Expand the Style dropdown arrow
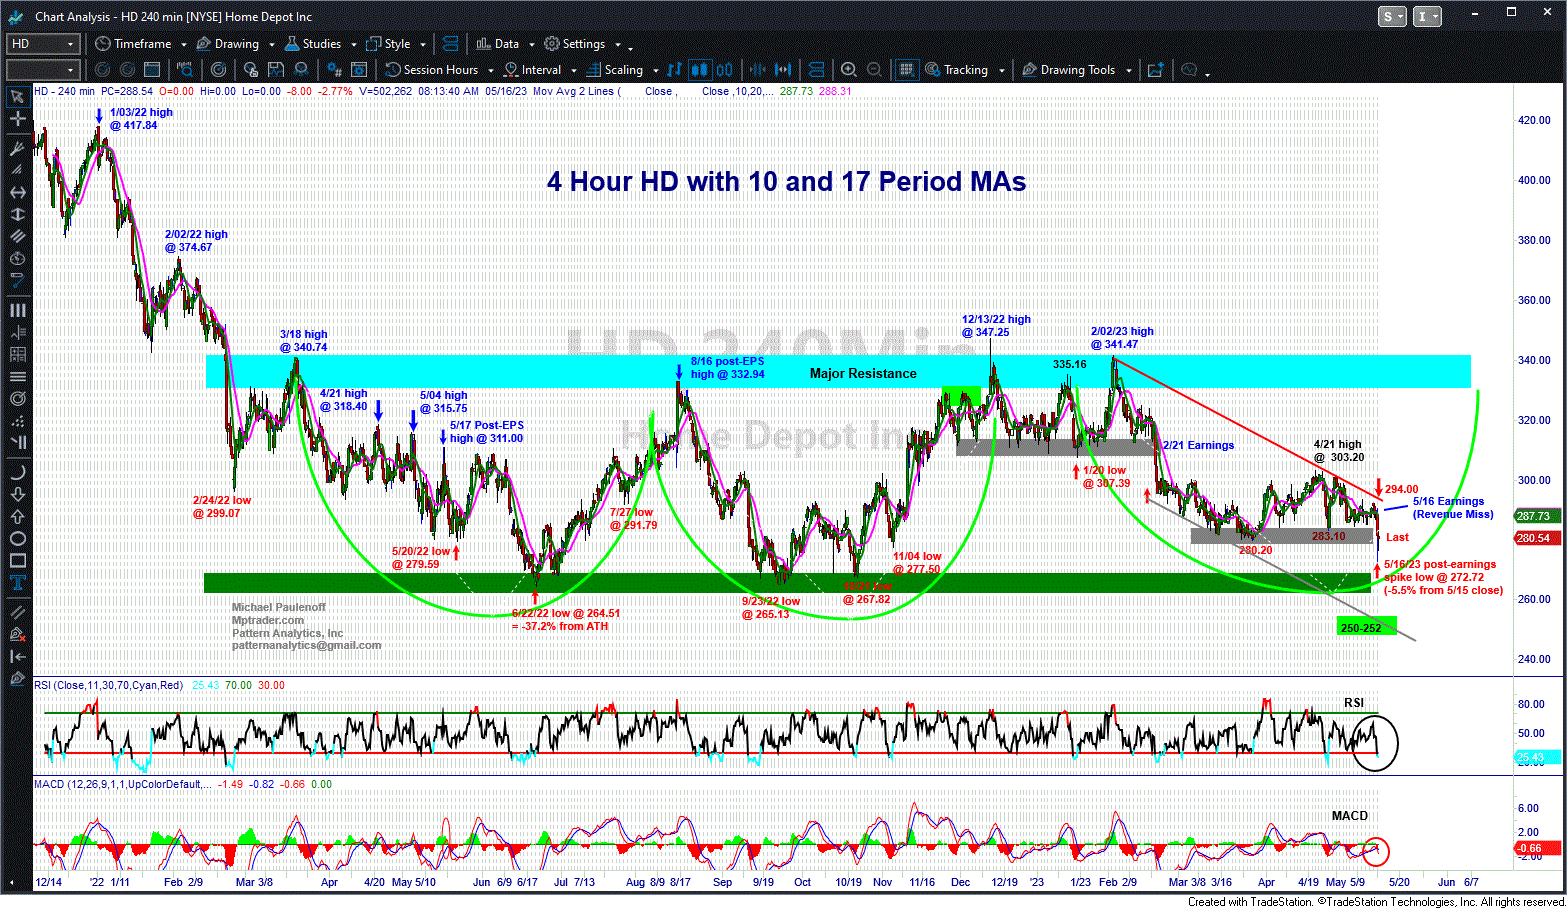Screen dimensions: 1567x908 pos(423,45)
